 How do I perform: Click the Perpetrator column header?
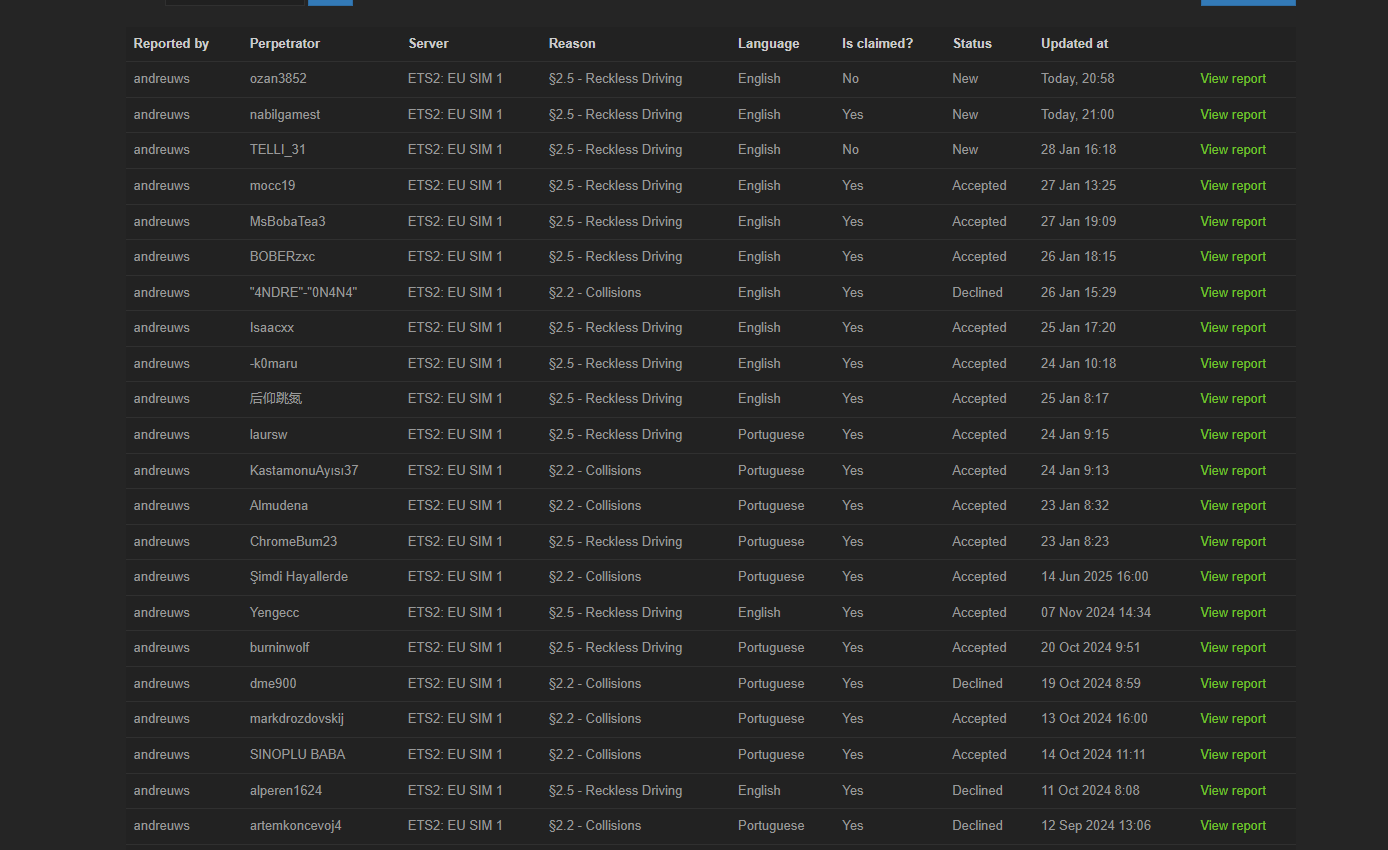point(285,44)
